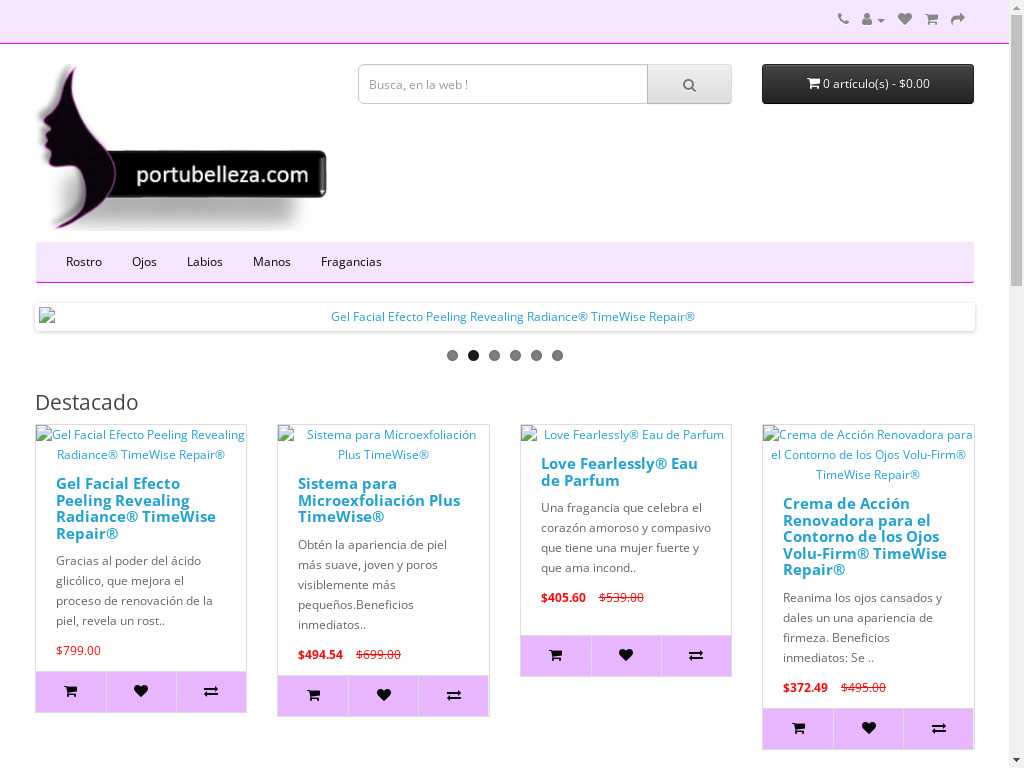Select the third slideshow pagination dot
The image size is (1024, 768).
[494, 355]
